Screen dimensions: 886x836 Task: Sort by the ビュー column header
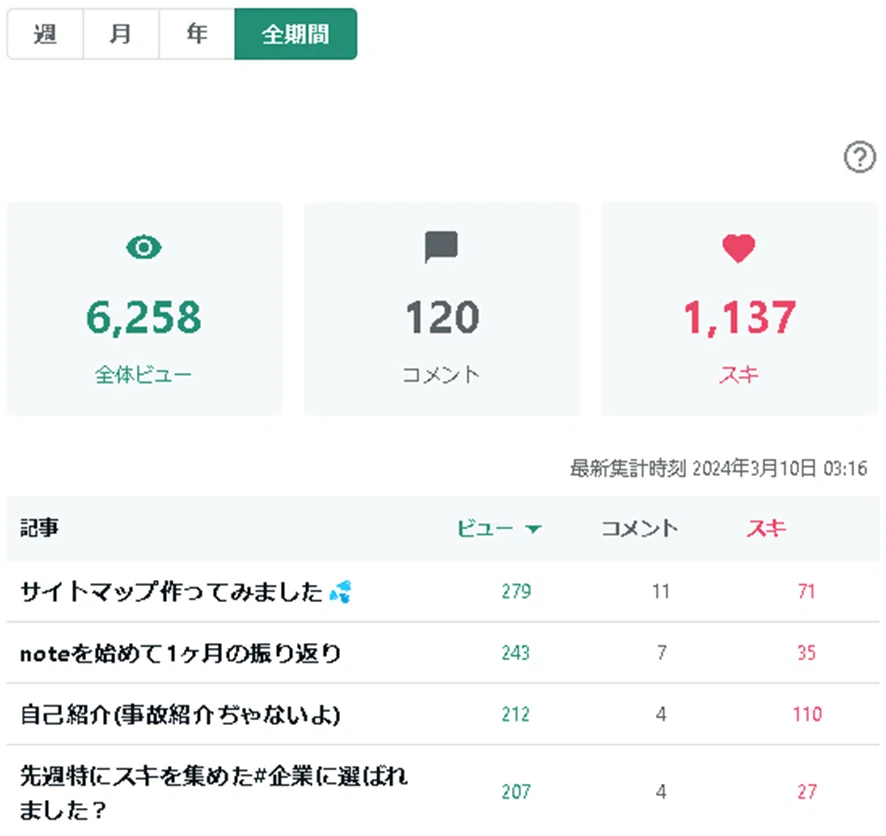click(485, 529)
